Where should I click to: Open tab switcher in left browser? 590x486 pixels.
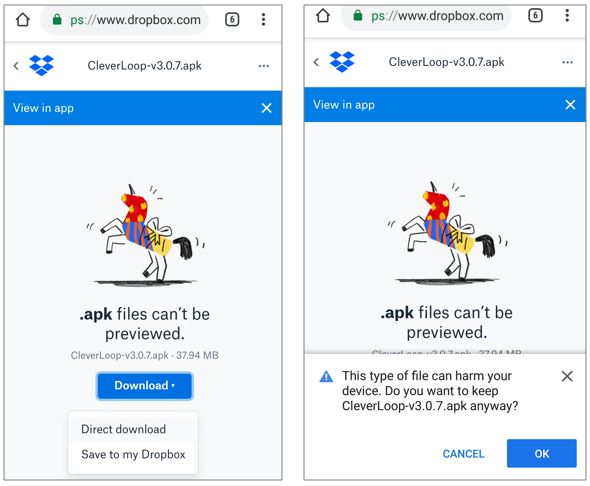232,20
